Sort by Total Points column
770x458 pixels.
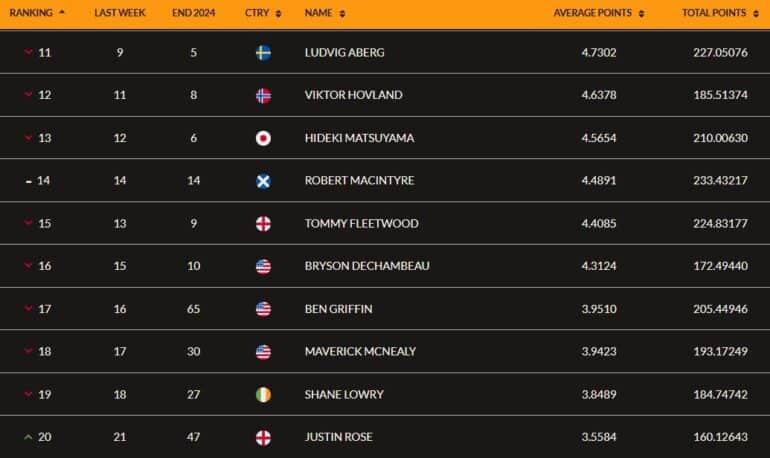(720, 13)
